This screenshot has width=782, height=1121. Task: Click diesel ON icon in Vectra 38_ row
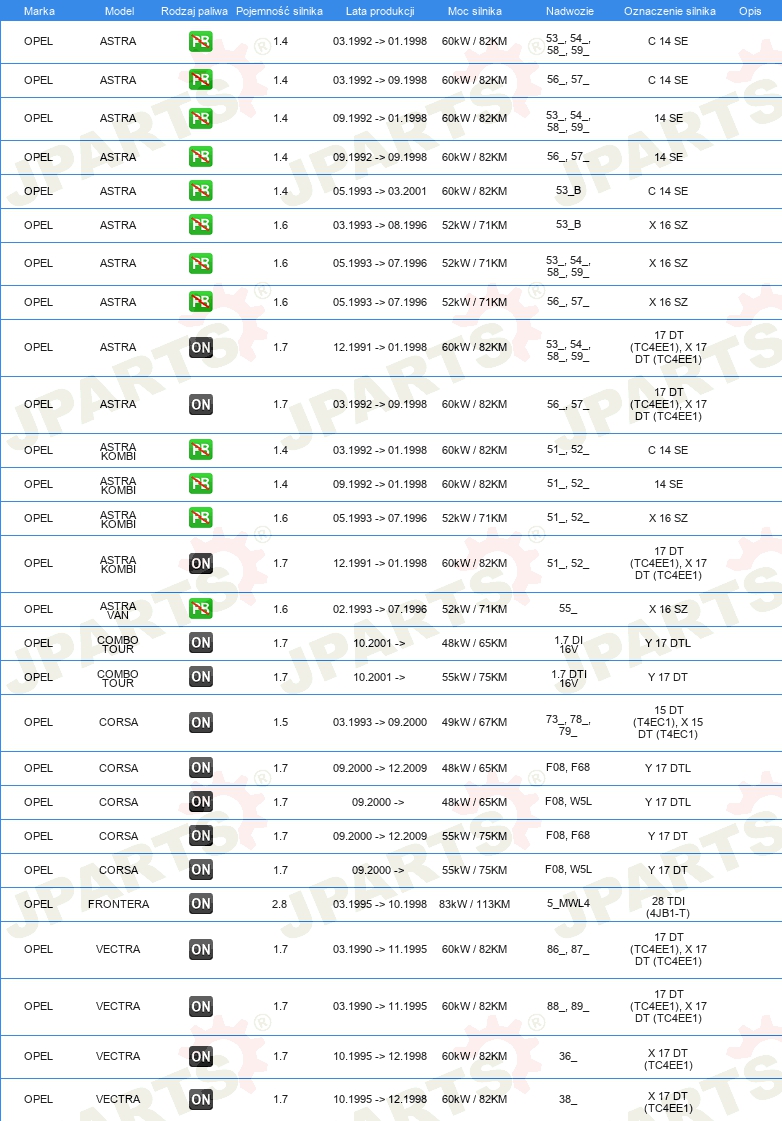(x=201, y=1100)
